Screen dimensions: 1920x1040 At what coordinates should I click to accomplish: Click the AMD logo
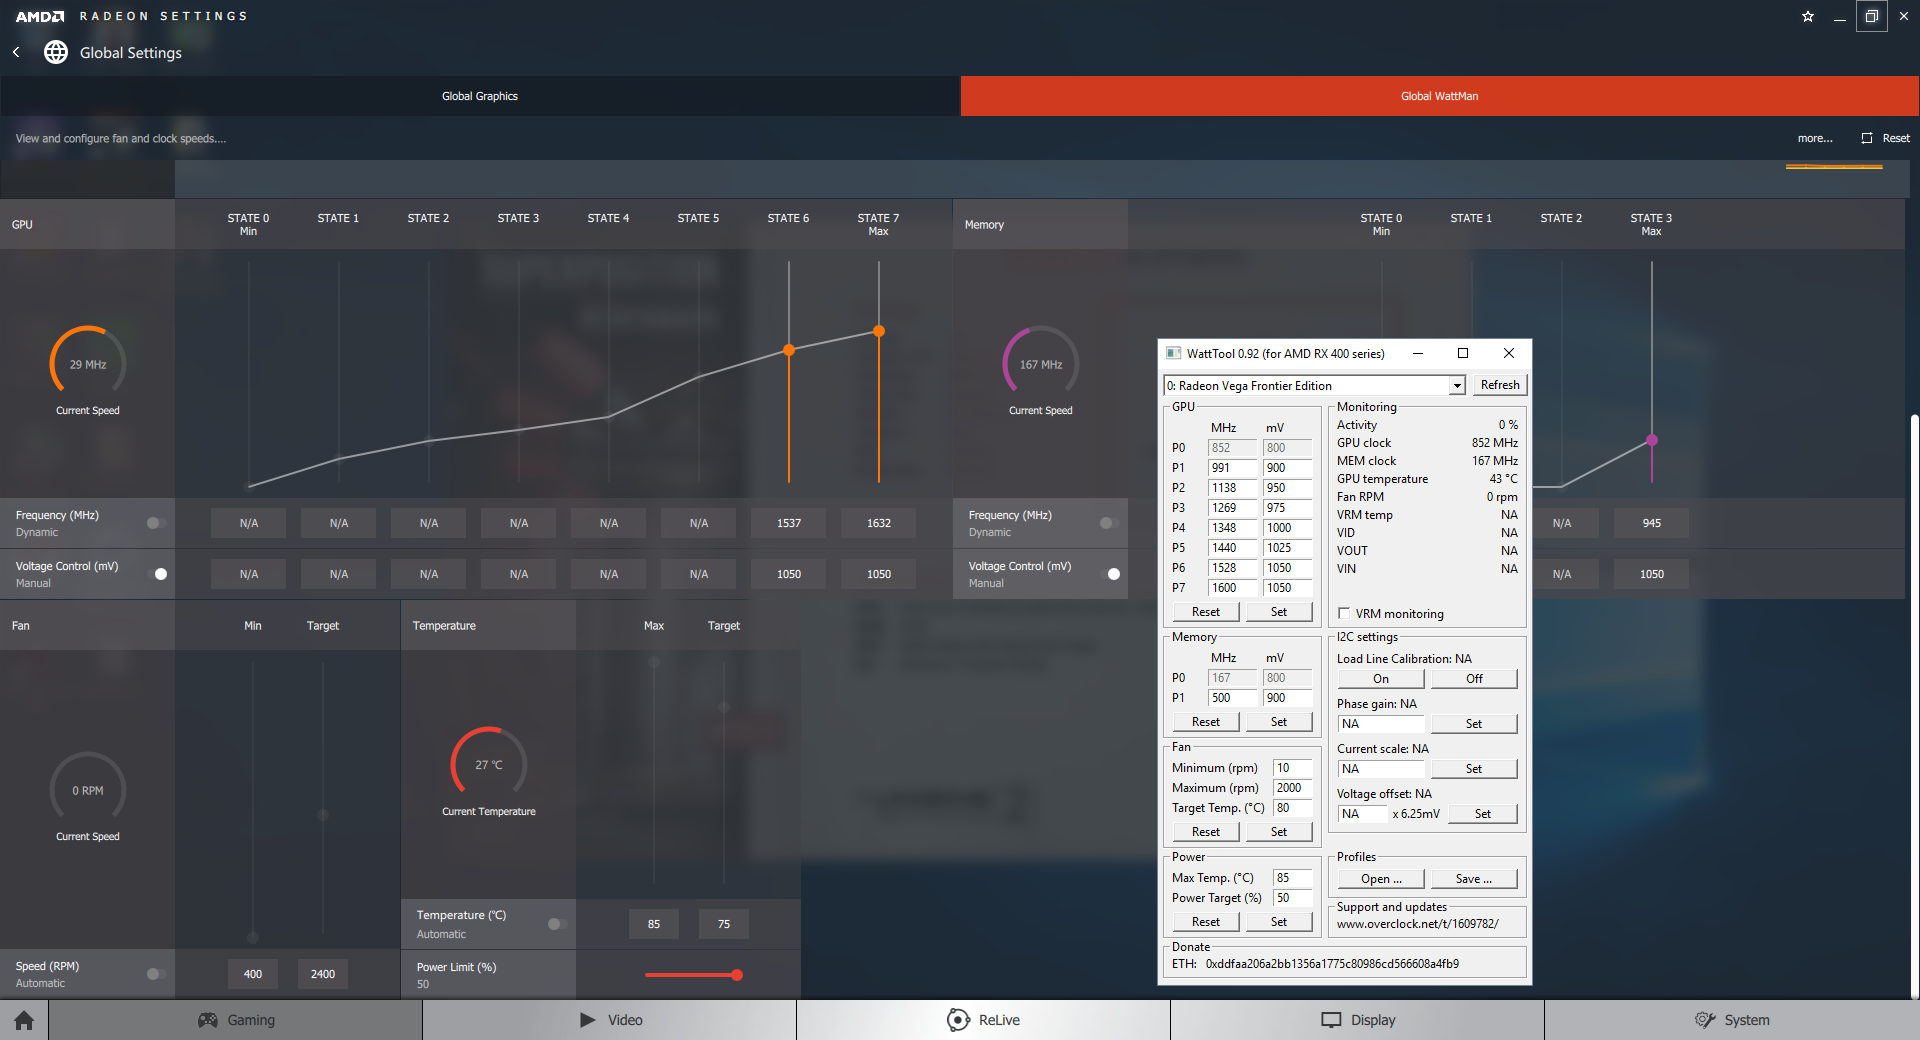[x=40, y=16]
